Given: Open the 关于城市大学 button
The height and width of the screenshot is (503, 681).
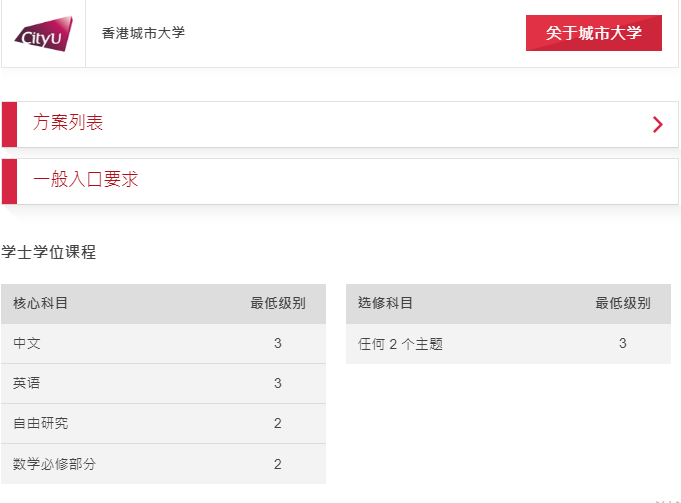Looking at the screenshot, I should [594, 33].
